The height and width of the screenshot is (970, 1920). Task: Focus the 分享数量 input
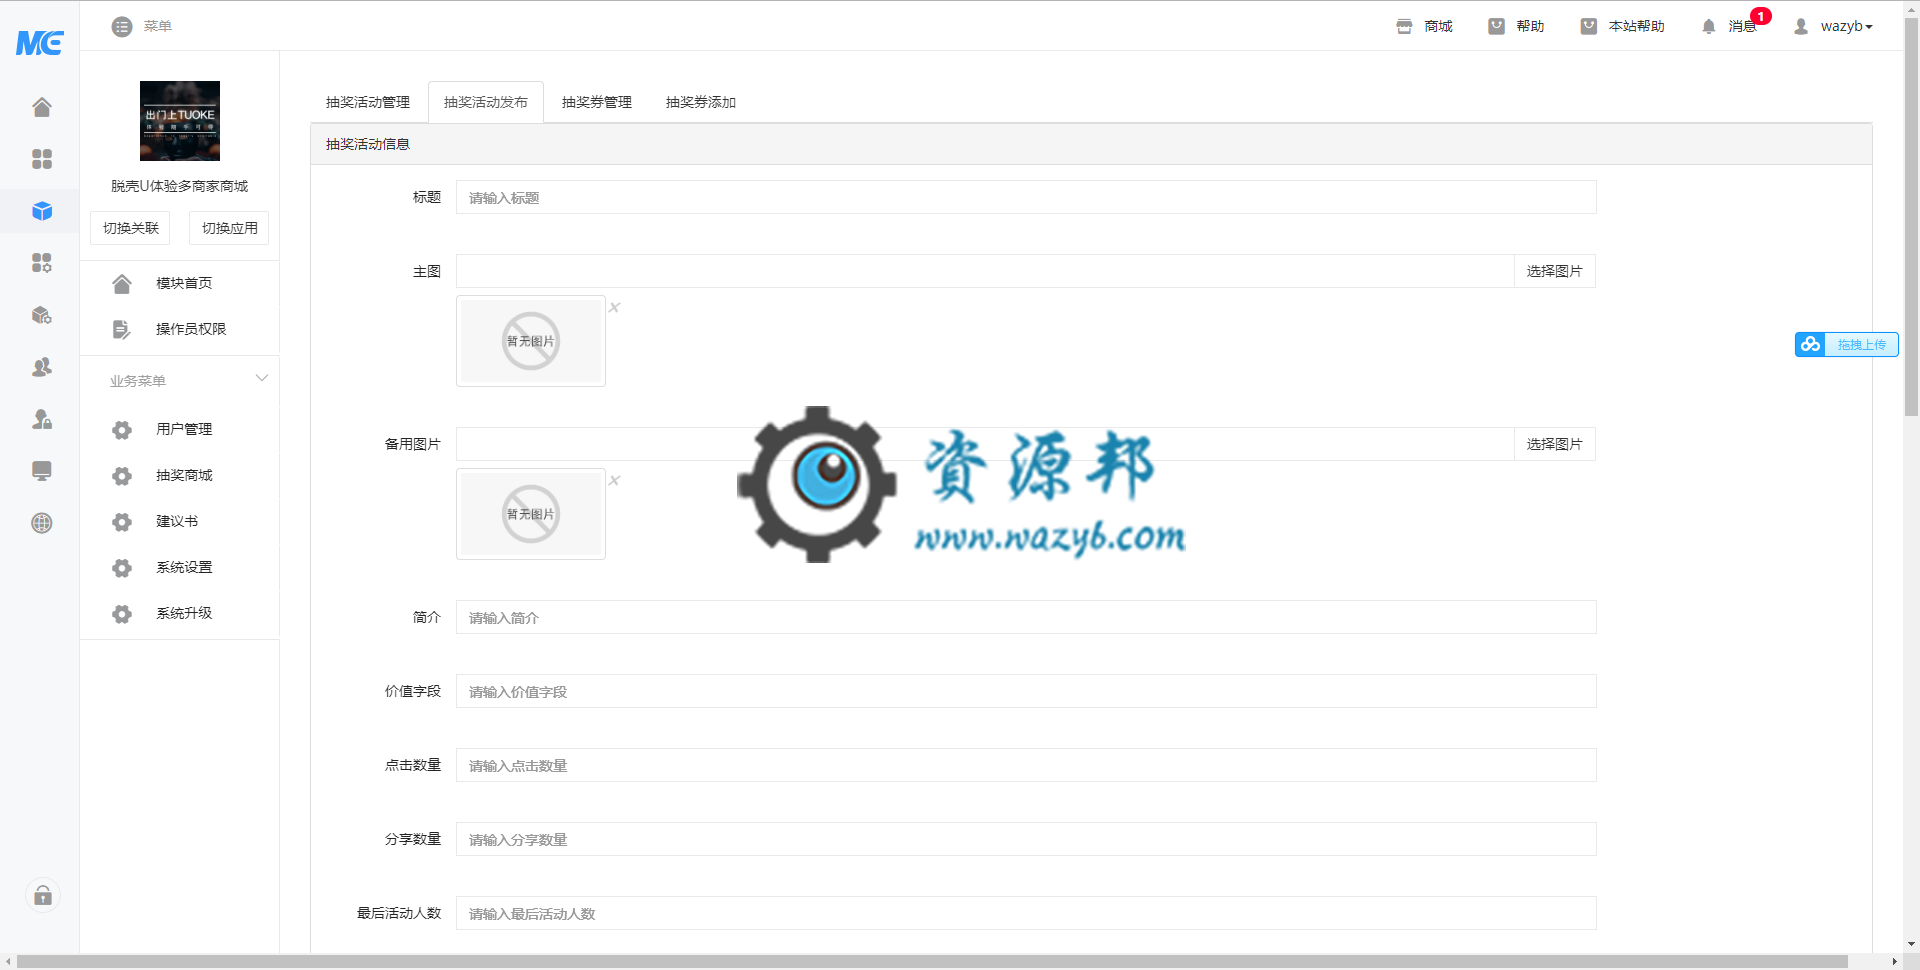(x=1026, y=839)
